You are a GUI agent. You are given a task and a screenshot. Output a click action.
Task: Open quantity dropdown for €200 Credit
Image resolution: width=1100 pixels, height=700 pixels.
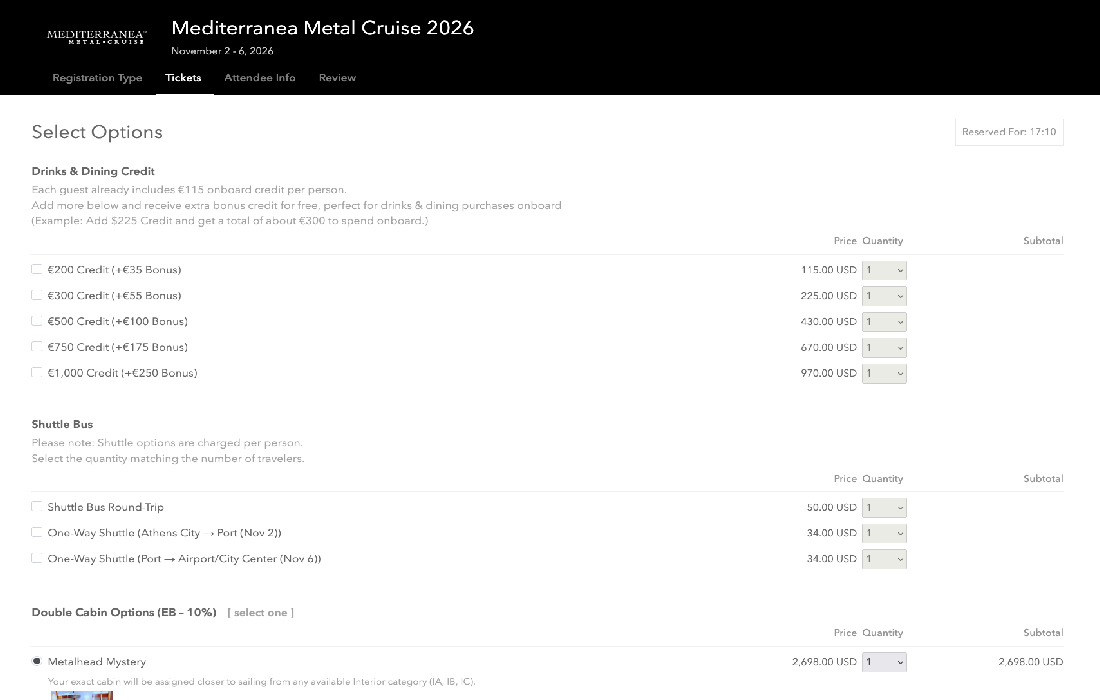(x=884, y=270)
